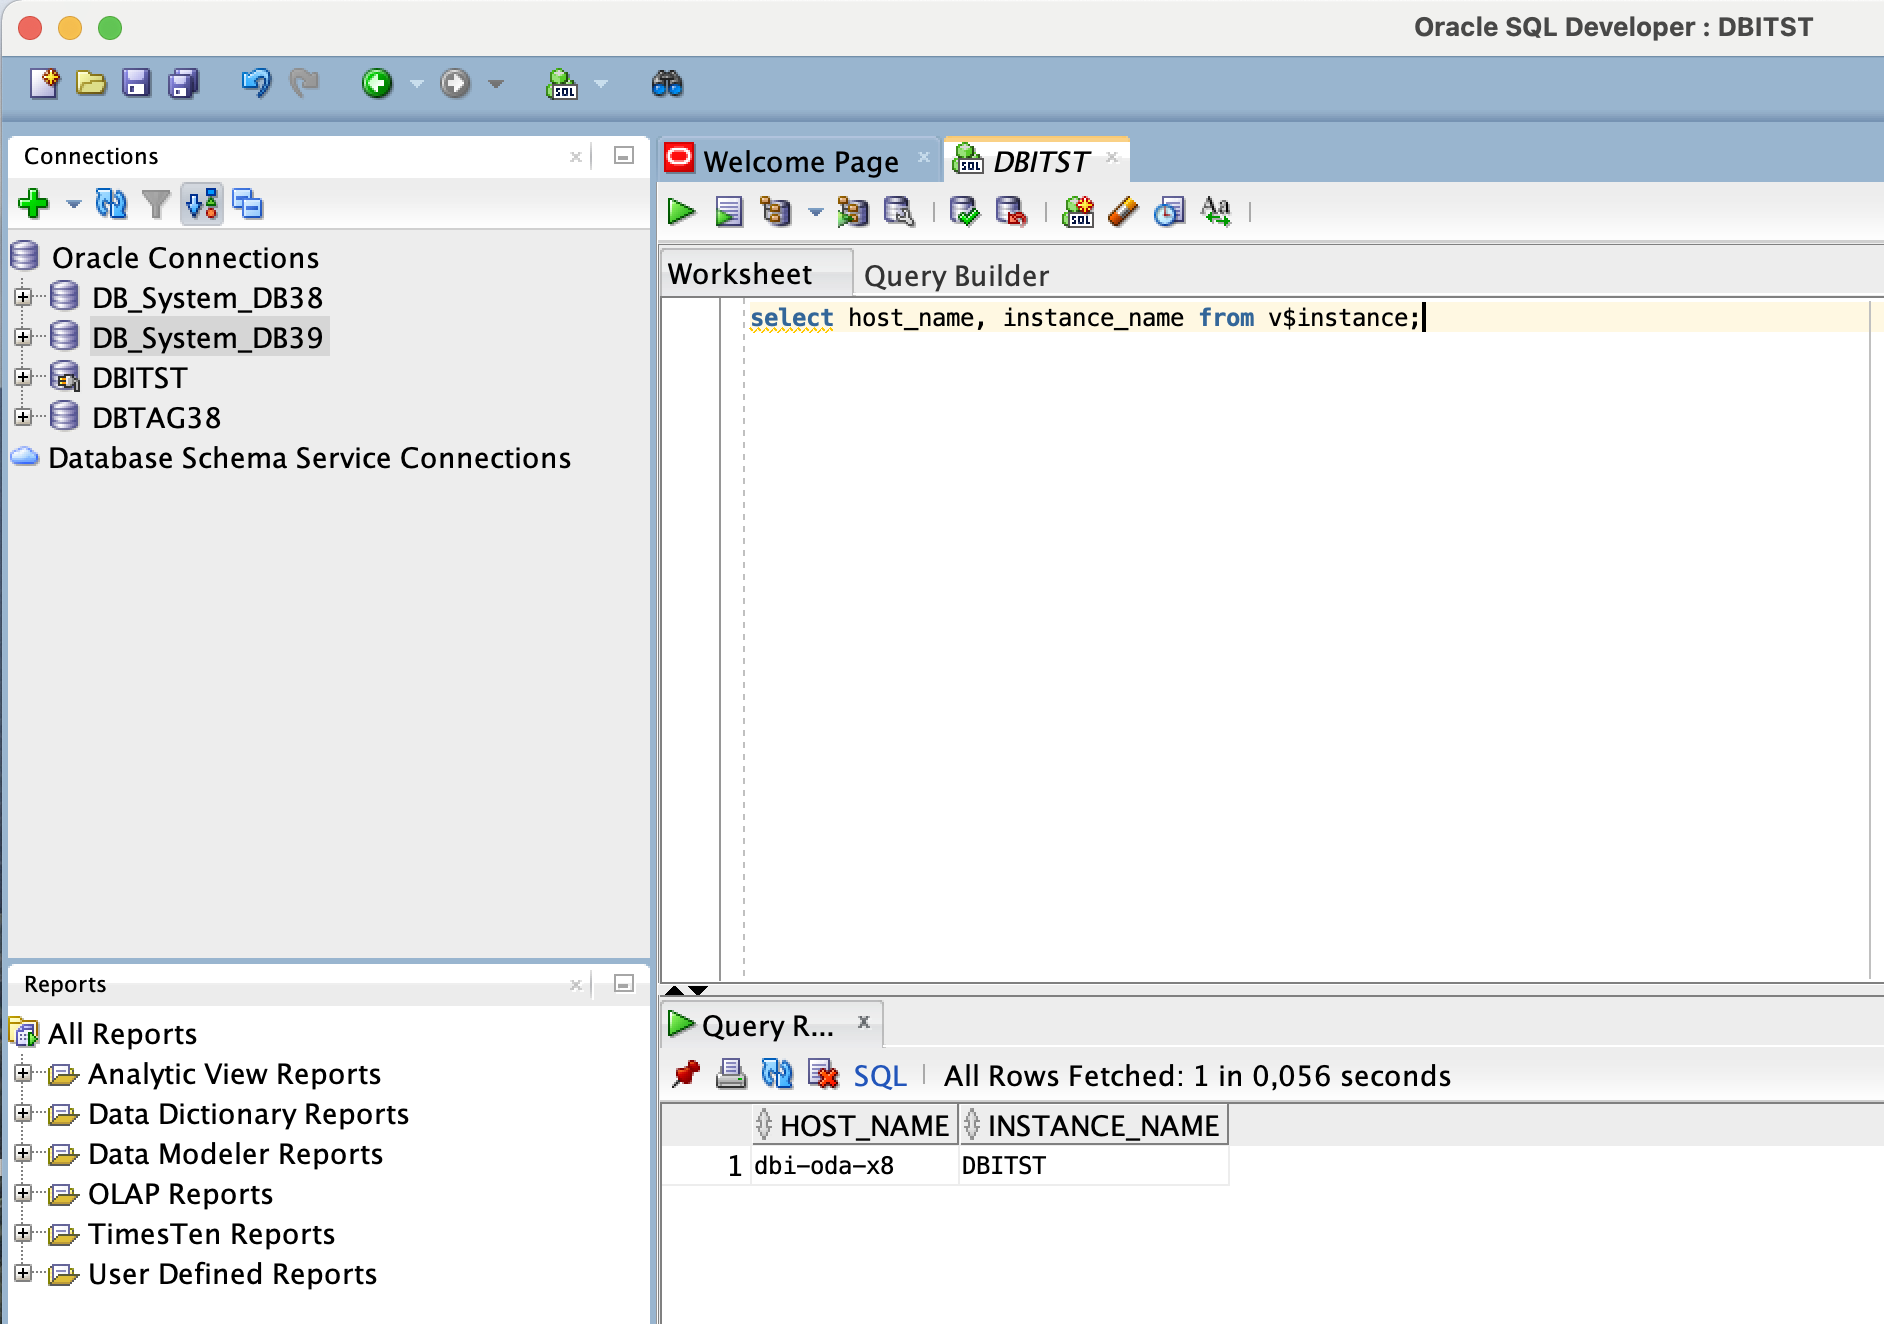Click the SQL History clock icon
Screen dimensions: 1884x1324
(1169, 211)
